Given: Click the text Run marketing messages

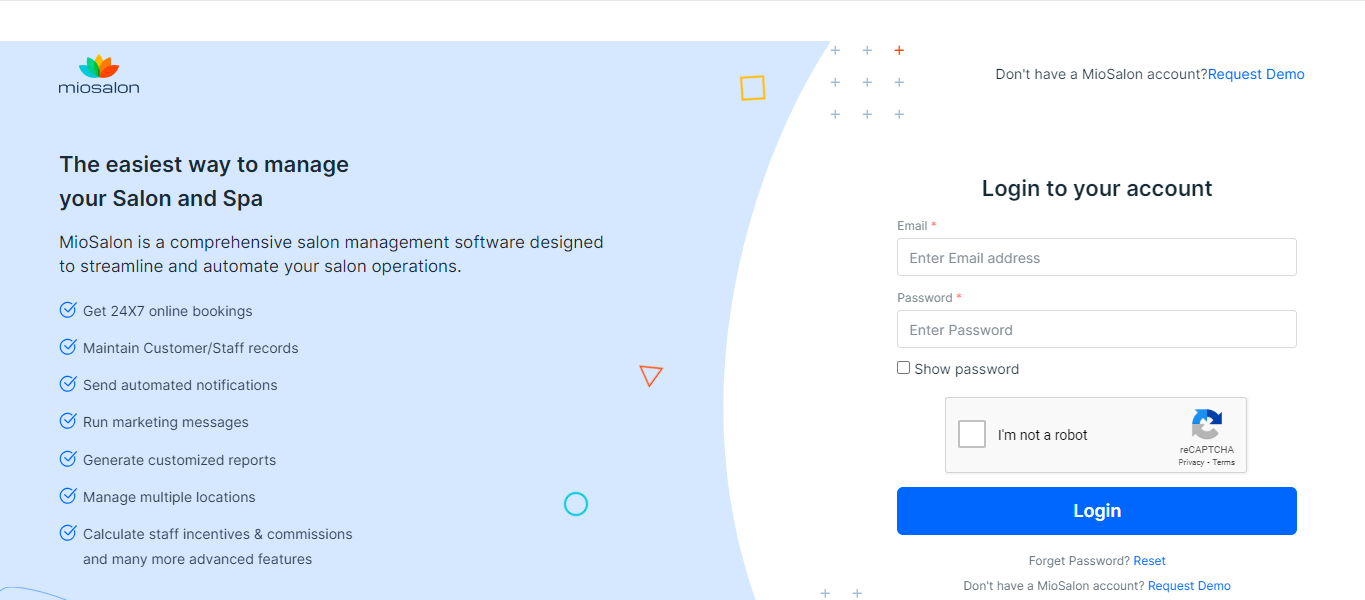Looking at the screenshot, I should click(x=166, y=422).
